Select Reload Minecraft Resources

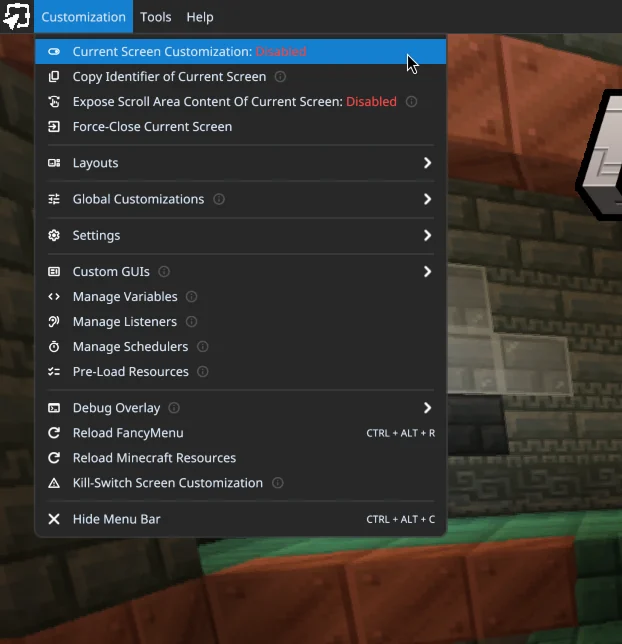coord(241,458)
